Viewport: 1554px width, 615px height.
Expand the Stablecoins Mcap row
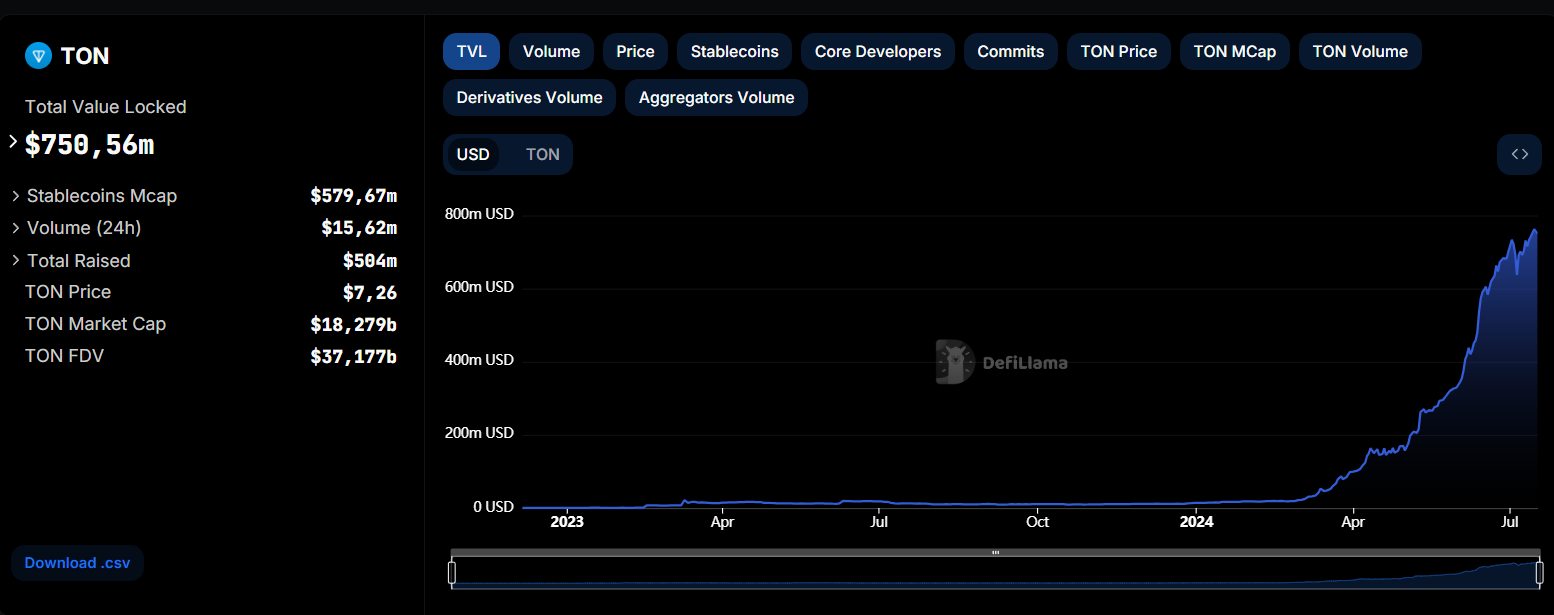16,196
